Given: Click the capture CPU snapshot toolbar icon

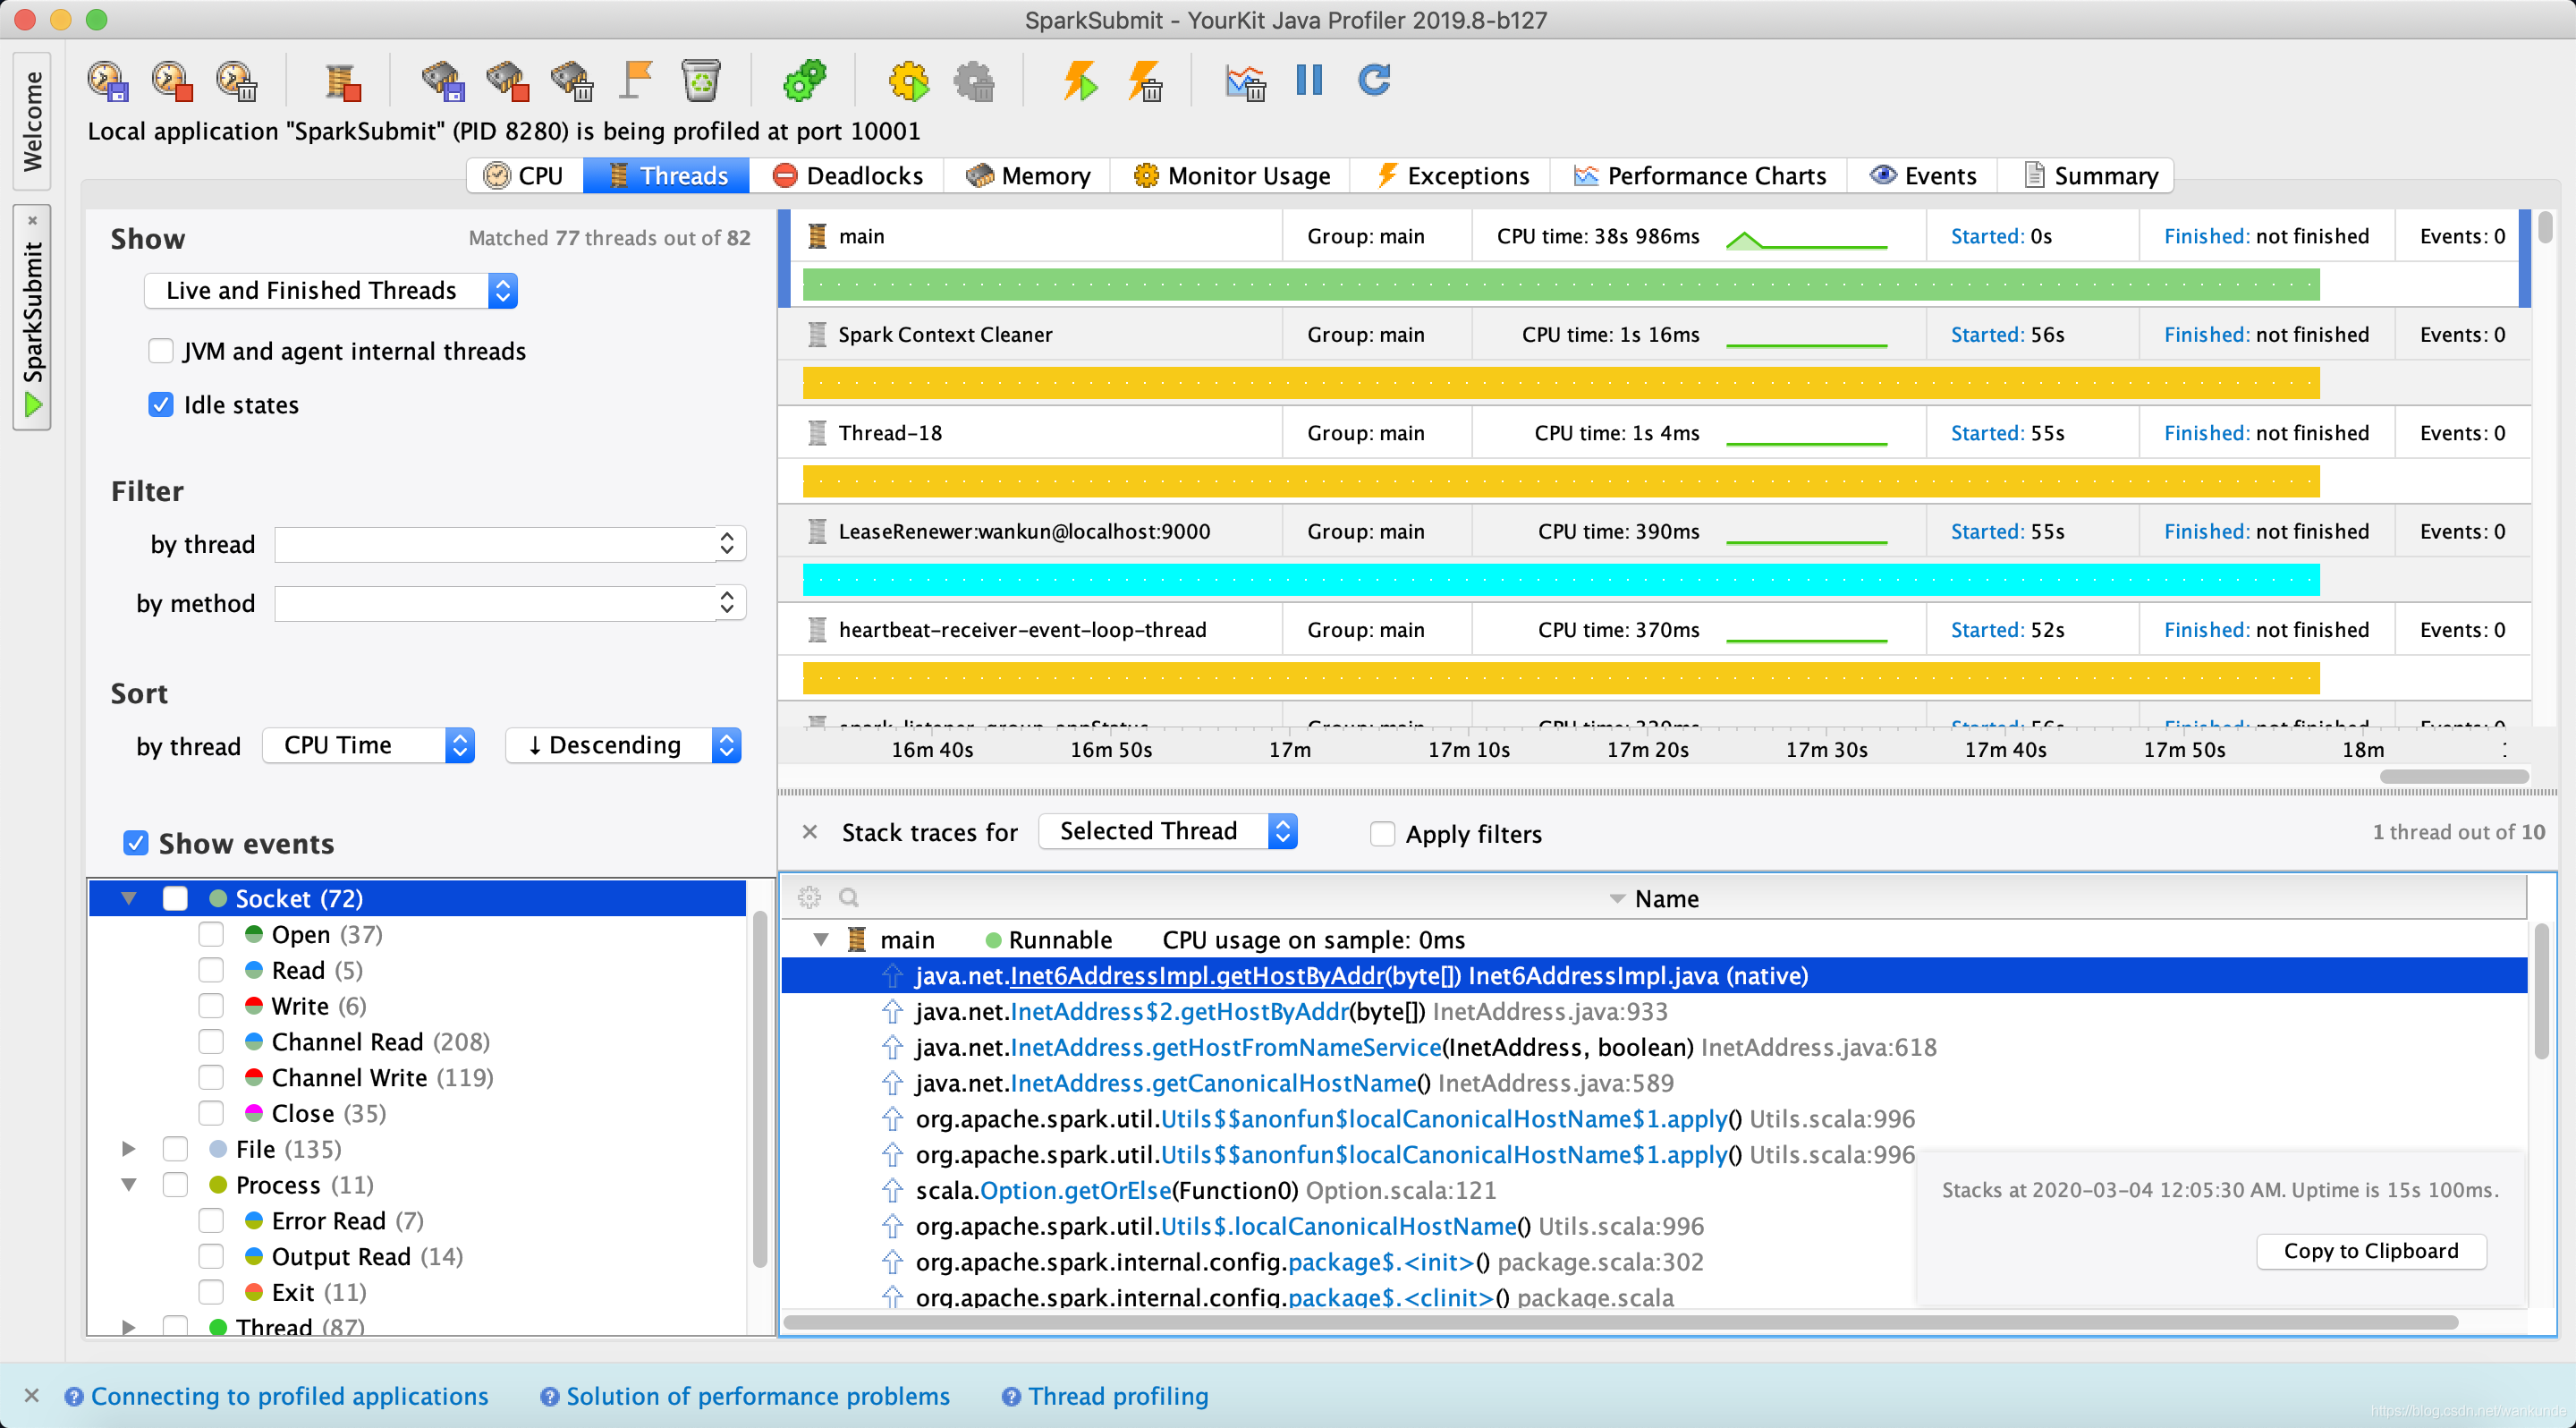Looking at the screenshot, I should point(107,81).
